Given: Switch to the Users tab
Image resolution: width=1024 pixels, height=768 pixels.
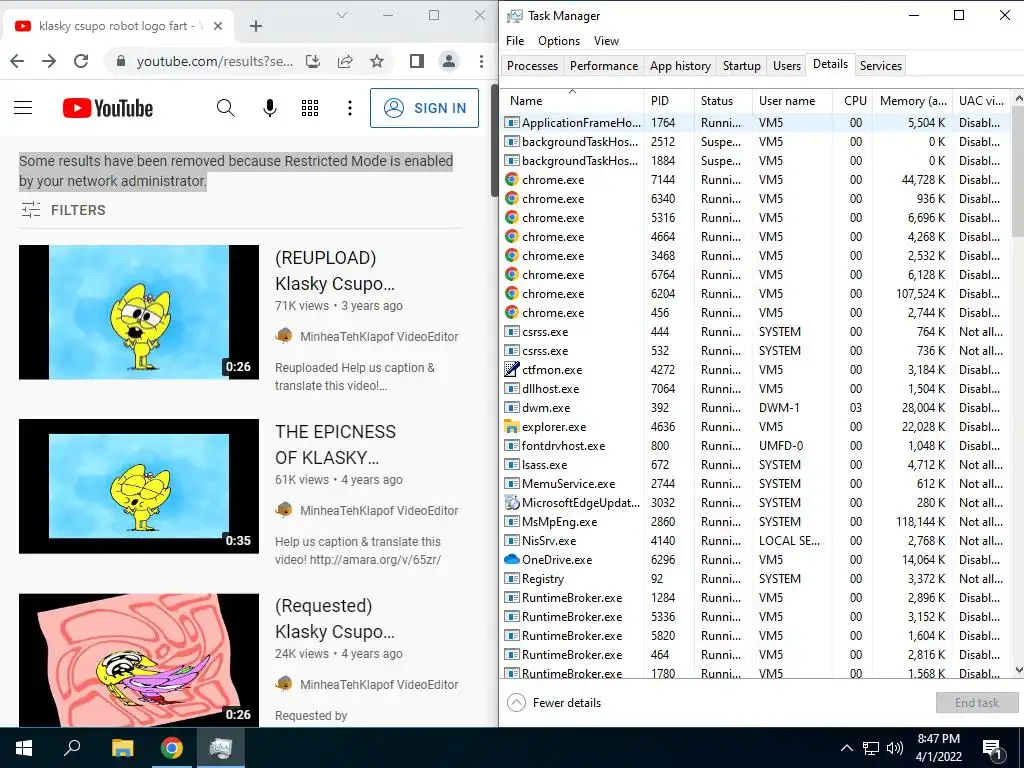Looking at the screenshot, I should coord(786,66).
